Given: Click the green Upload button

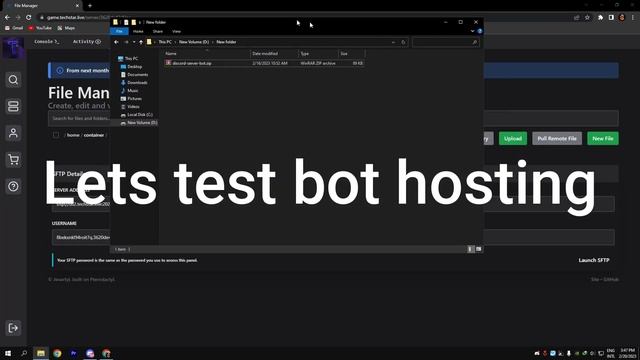Looking at the screenshot, I should point(513,138).
